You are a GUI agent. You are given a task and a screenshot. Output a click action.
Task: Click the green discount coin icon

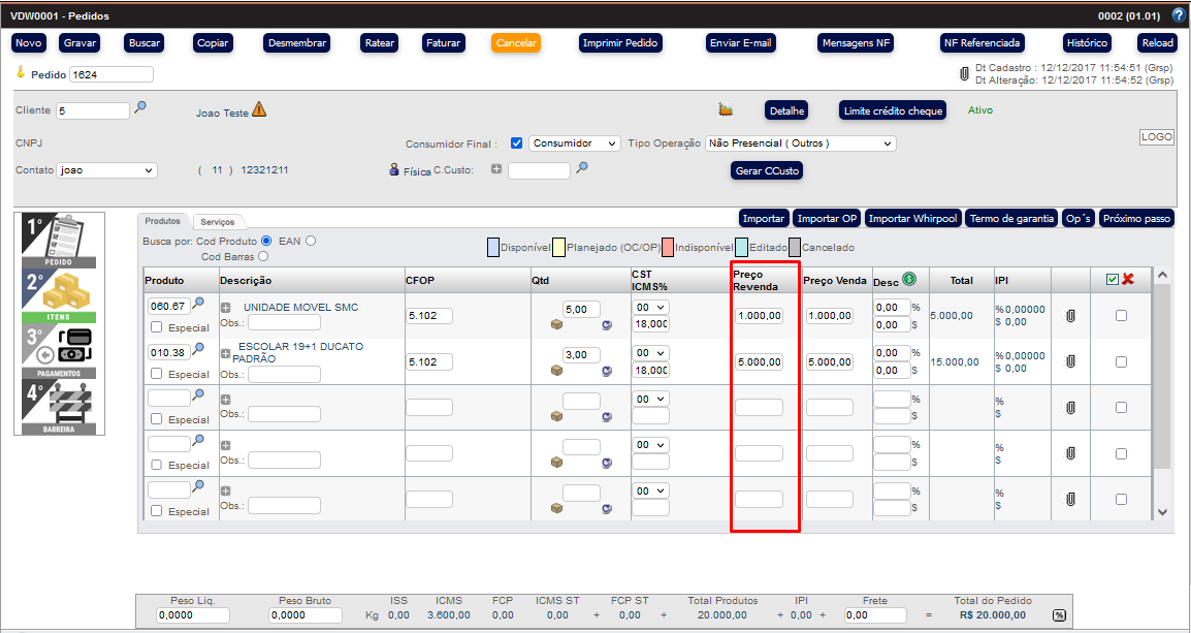pos(909,280)
